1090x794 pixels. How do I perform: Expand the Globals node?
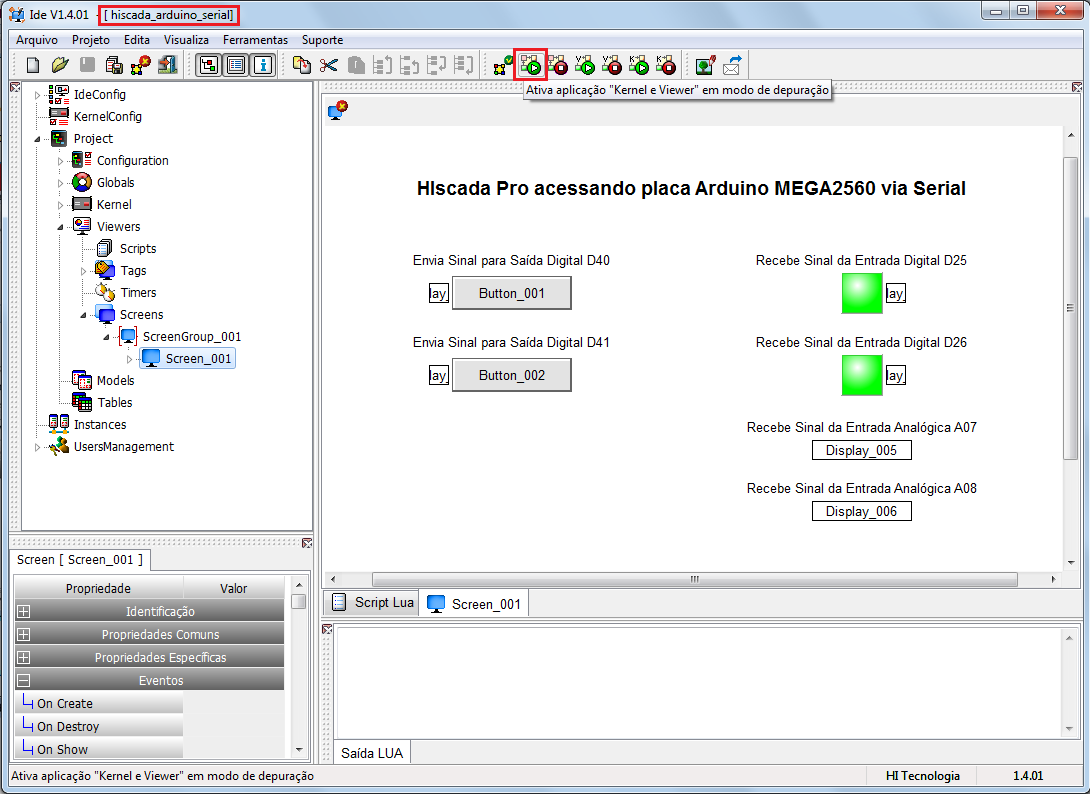click(x=60, y=183)
